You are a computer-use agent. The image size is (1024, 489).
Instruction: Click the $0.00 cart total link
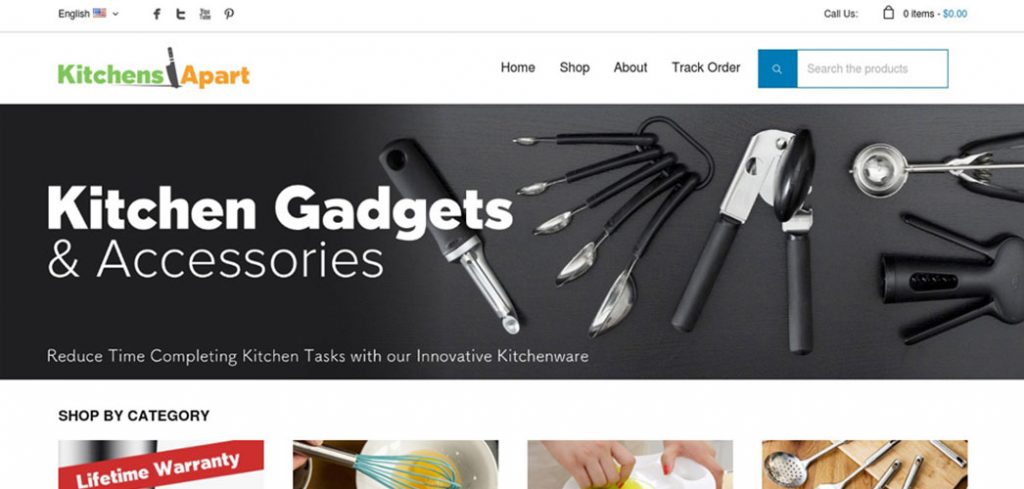pos(955,14)
